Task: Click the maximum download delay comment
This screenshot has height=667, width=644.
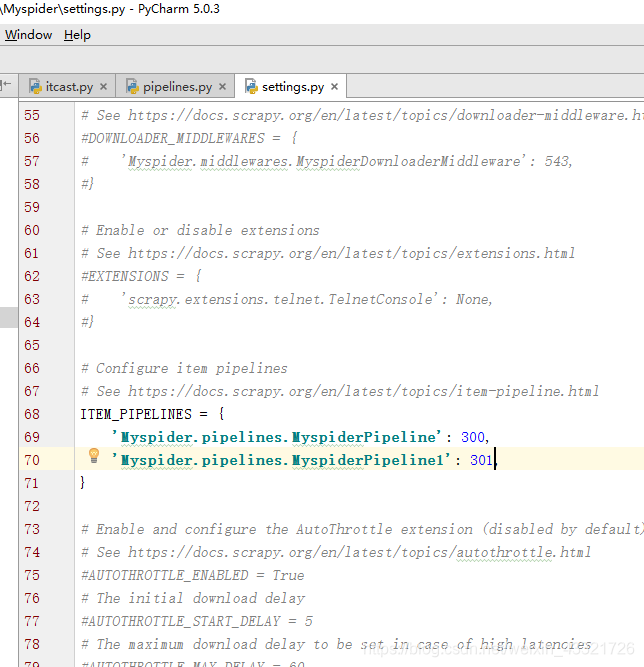Action: pos(336,644)
